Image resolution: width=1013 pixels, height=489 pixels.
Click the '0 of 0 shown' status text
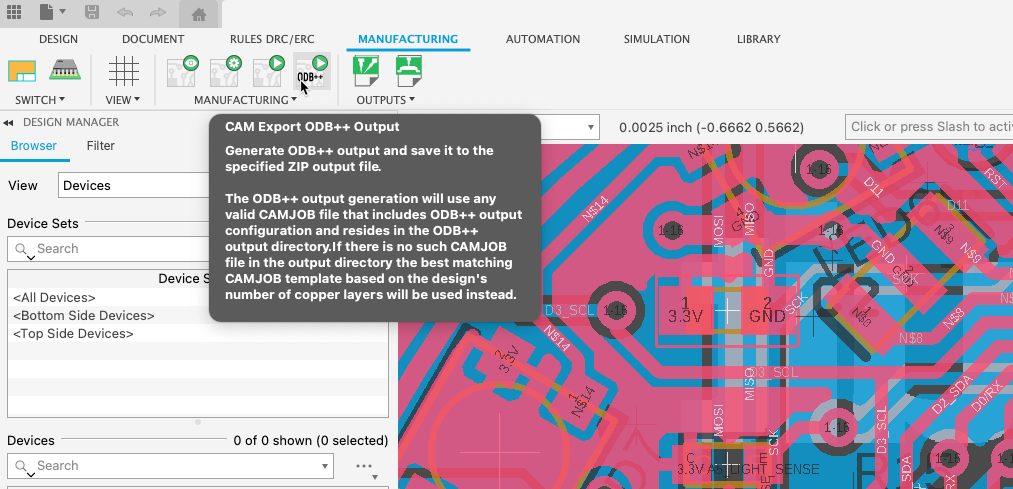click(x=311, y=441)
